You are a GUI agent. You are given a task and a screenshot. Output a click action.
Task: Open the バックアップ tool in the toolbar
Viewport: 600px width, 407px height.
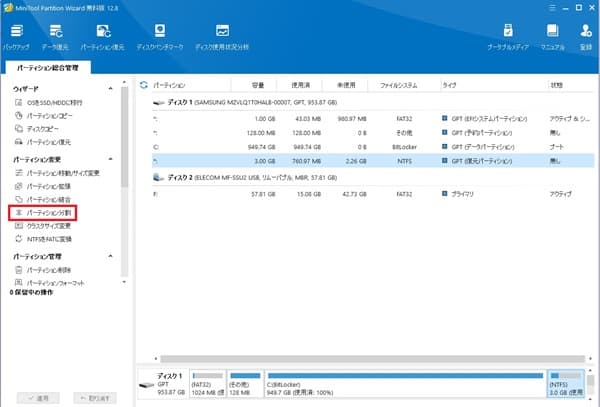(16, 37)
